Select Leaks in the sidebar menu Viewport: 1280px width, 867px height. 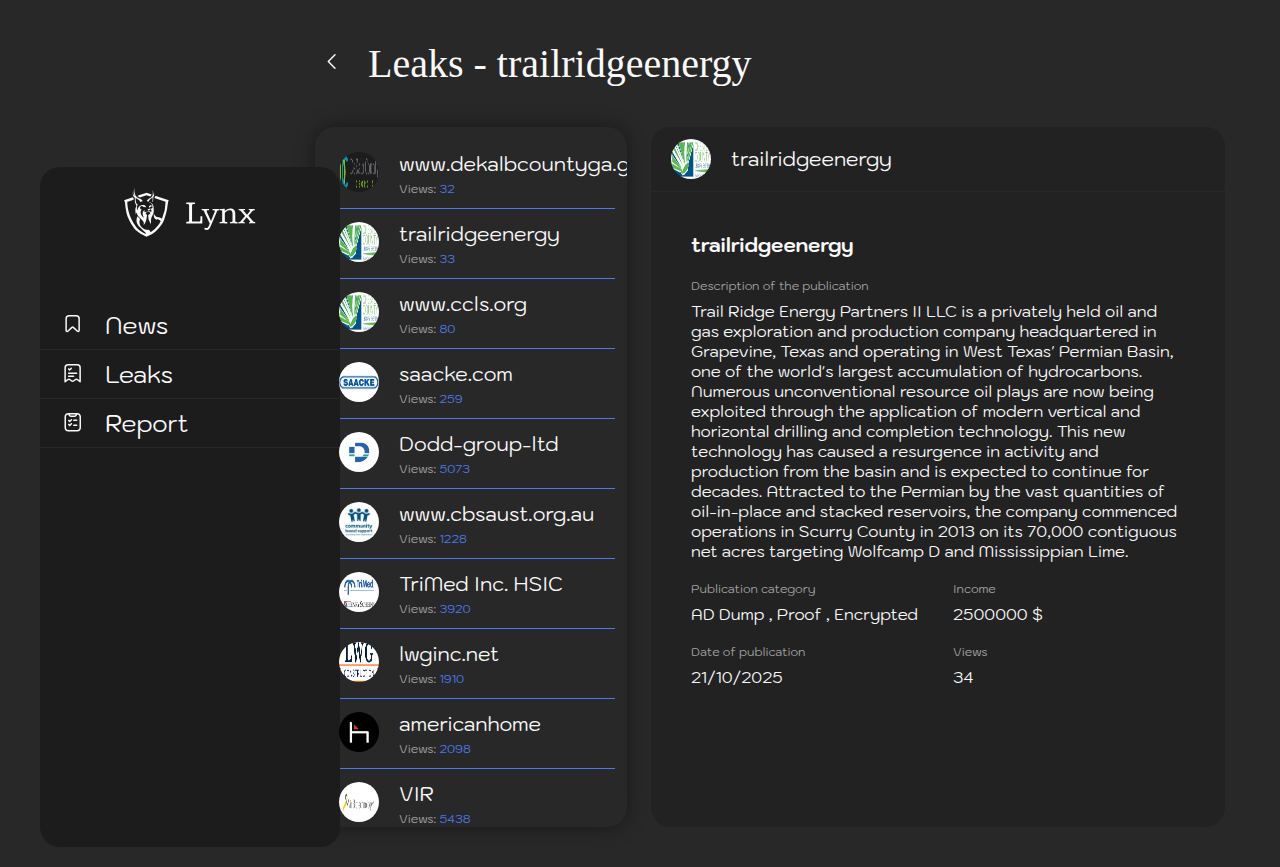pyautogui.click(x=139, y=375)
